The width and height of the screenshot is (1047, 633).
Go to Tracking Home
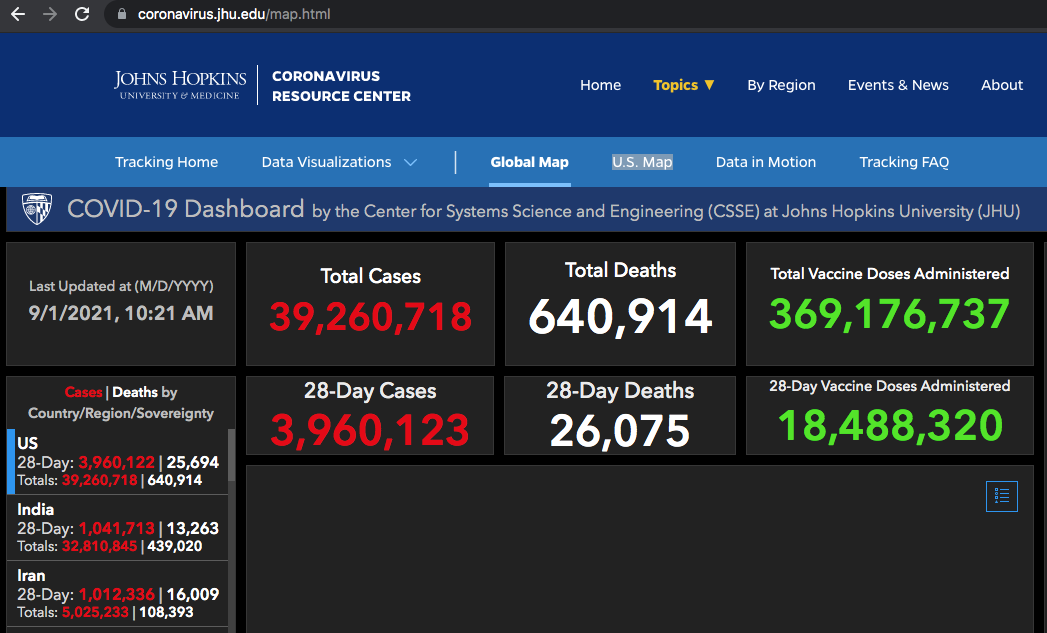point(166,162)
